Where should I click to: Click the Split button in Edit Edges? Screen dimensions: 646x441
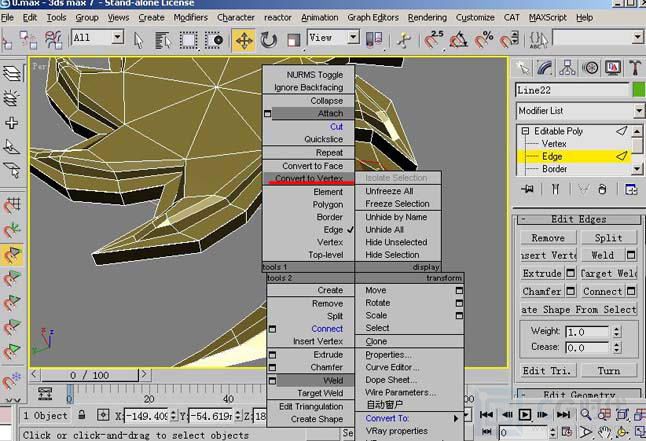[608, 238]
